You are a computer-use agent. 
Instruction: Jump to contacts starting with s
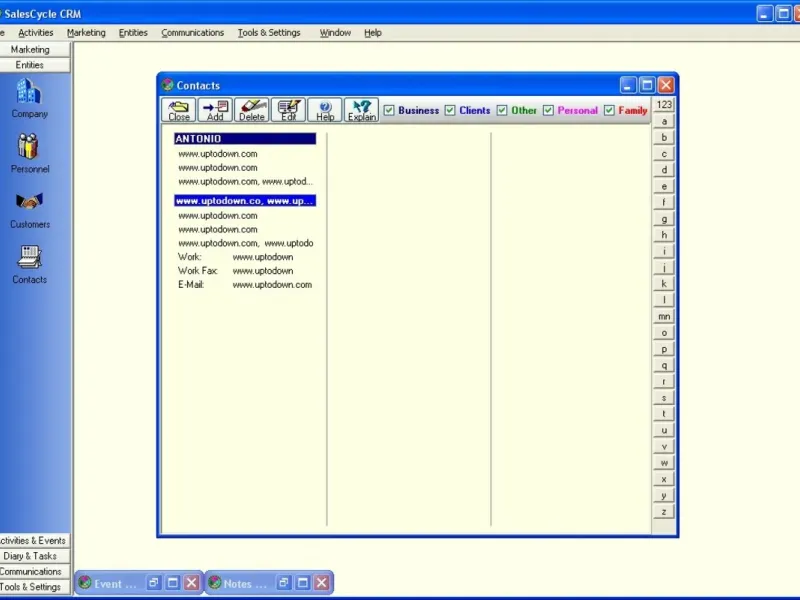(664, 397)
